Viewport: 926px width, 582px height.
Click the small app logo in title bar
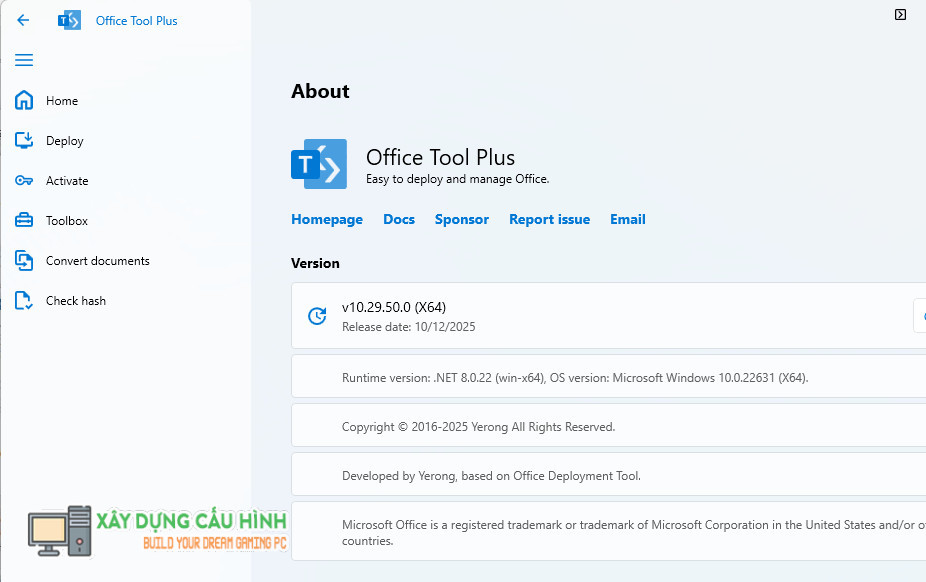69,20
